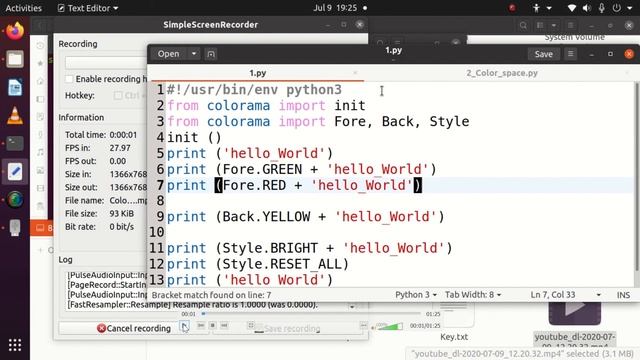
Task: Click line 2 'from colorama import init'
Action: pos(266,106)
